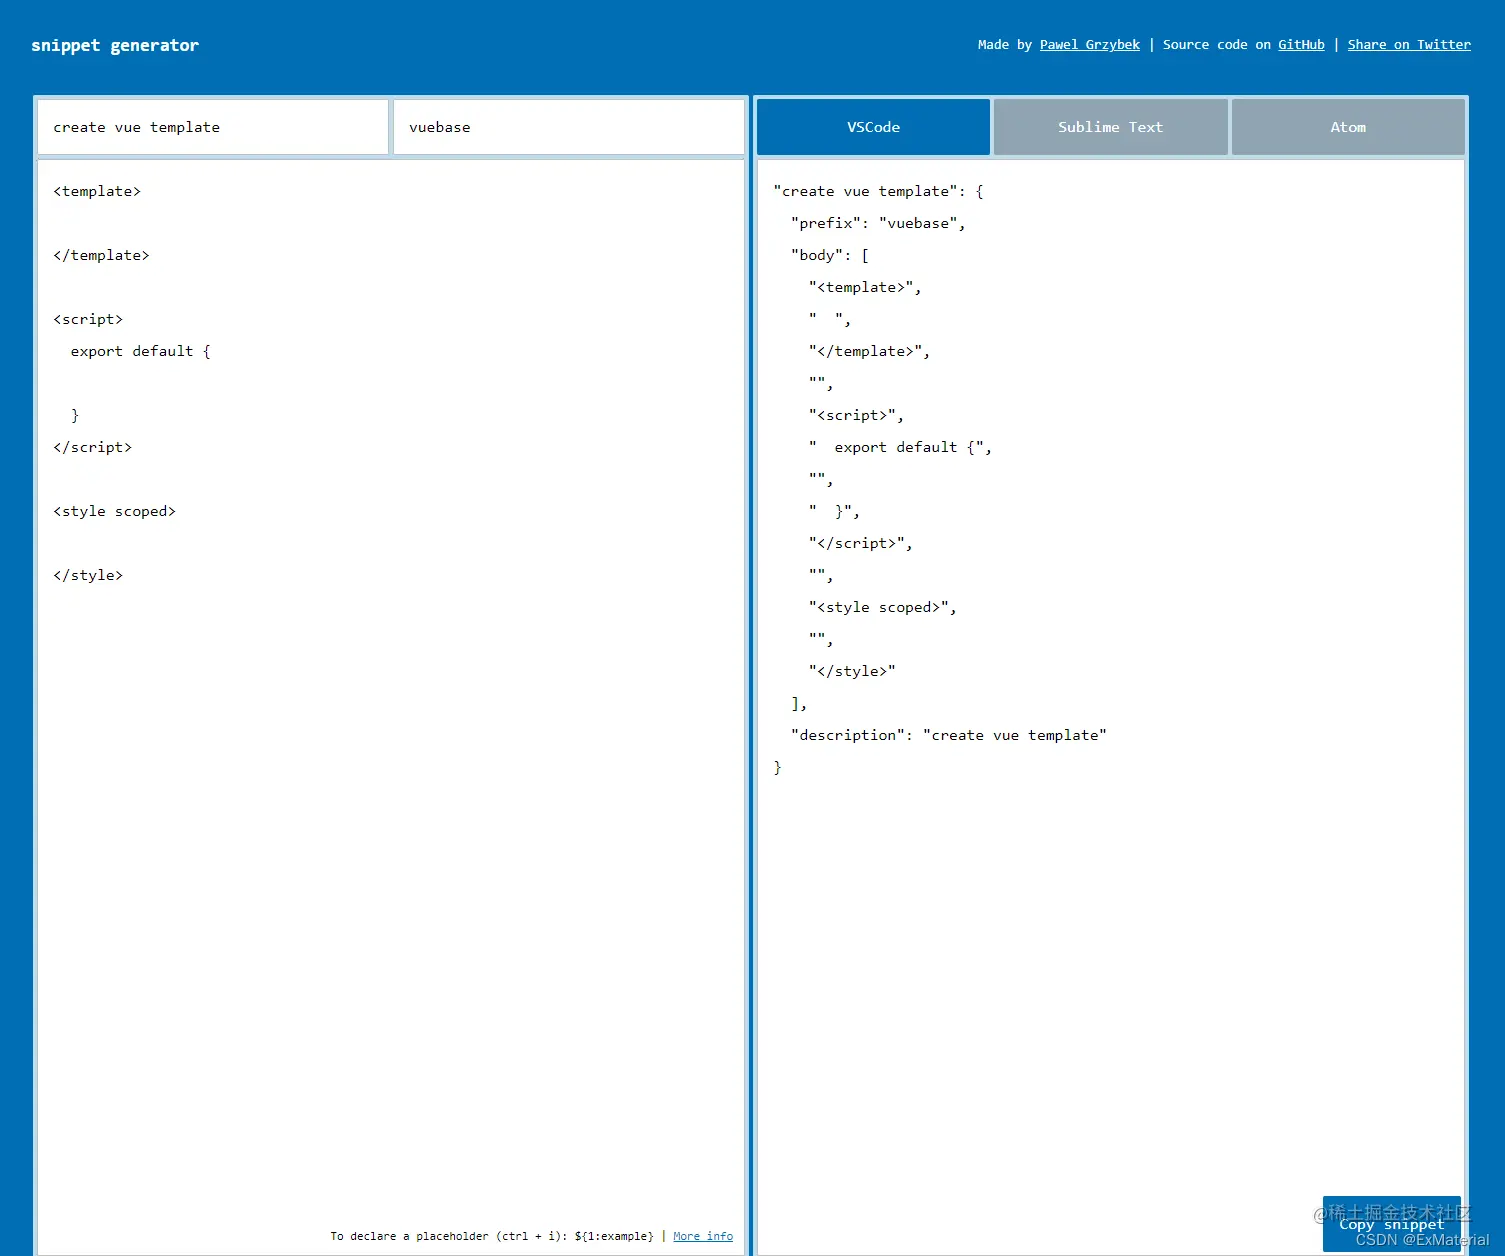Click the '"description": "create vue template"' output line

click(x=948, y=735)
